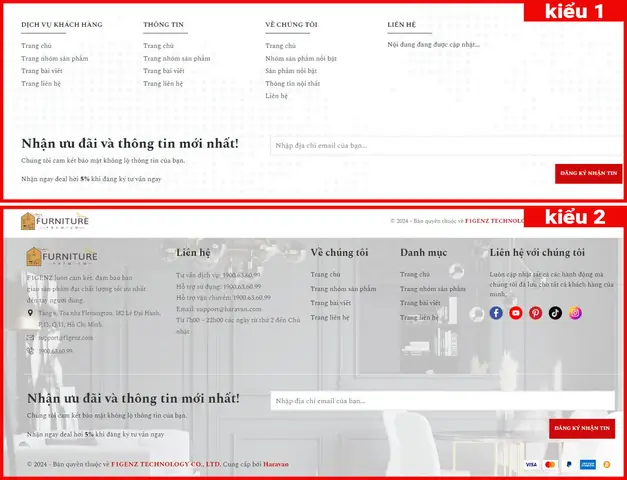The height and width of the screenshot is (480, 627).
Task: Open the Pinterest social icon
Action: (535, 313)
